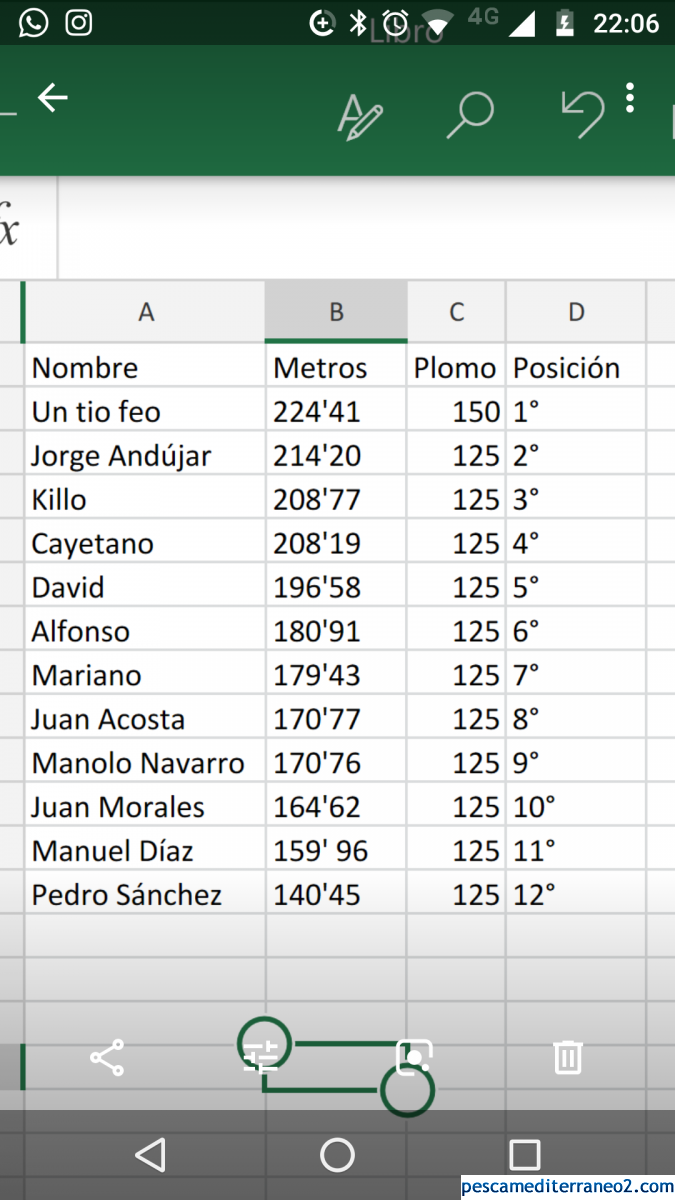Open the magnifier search tool

[469, 115]
